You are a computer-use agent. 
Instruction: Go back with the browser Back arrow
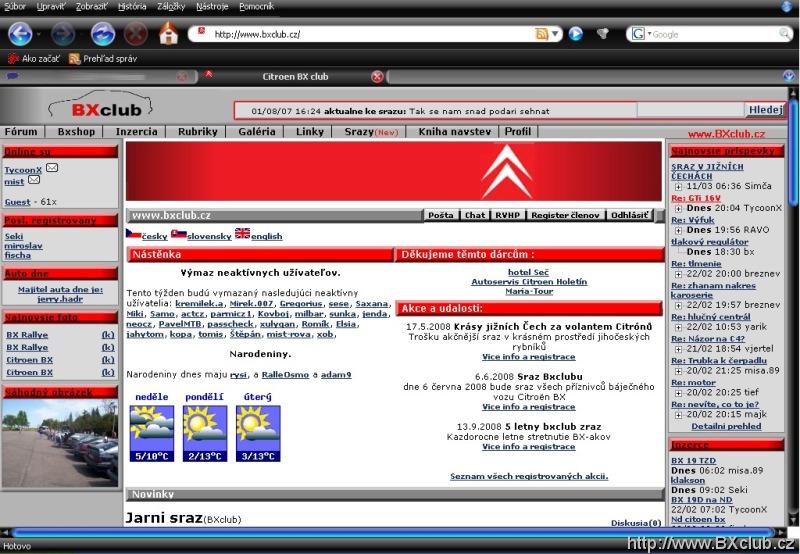pos(20,34)
